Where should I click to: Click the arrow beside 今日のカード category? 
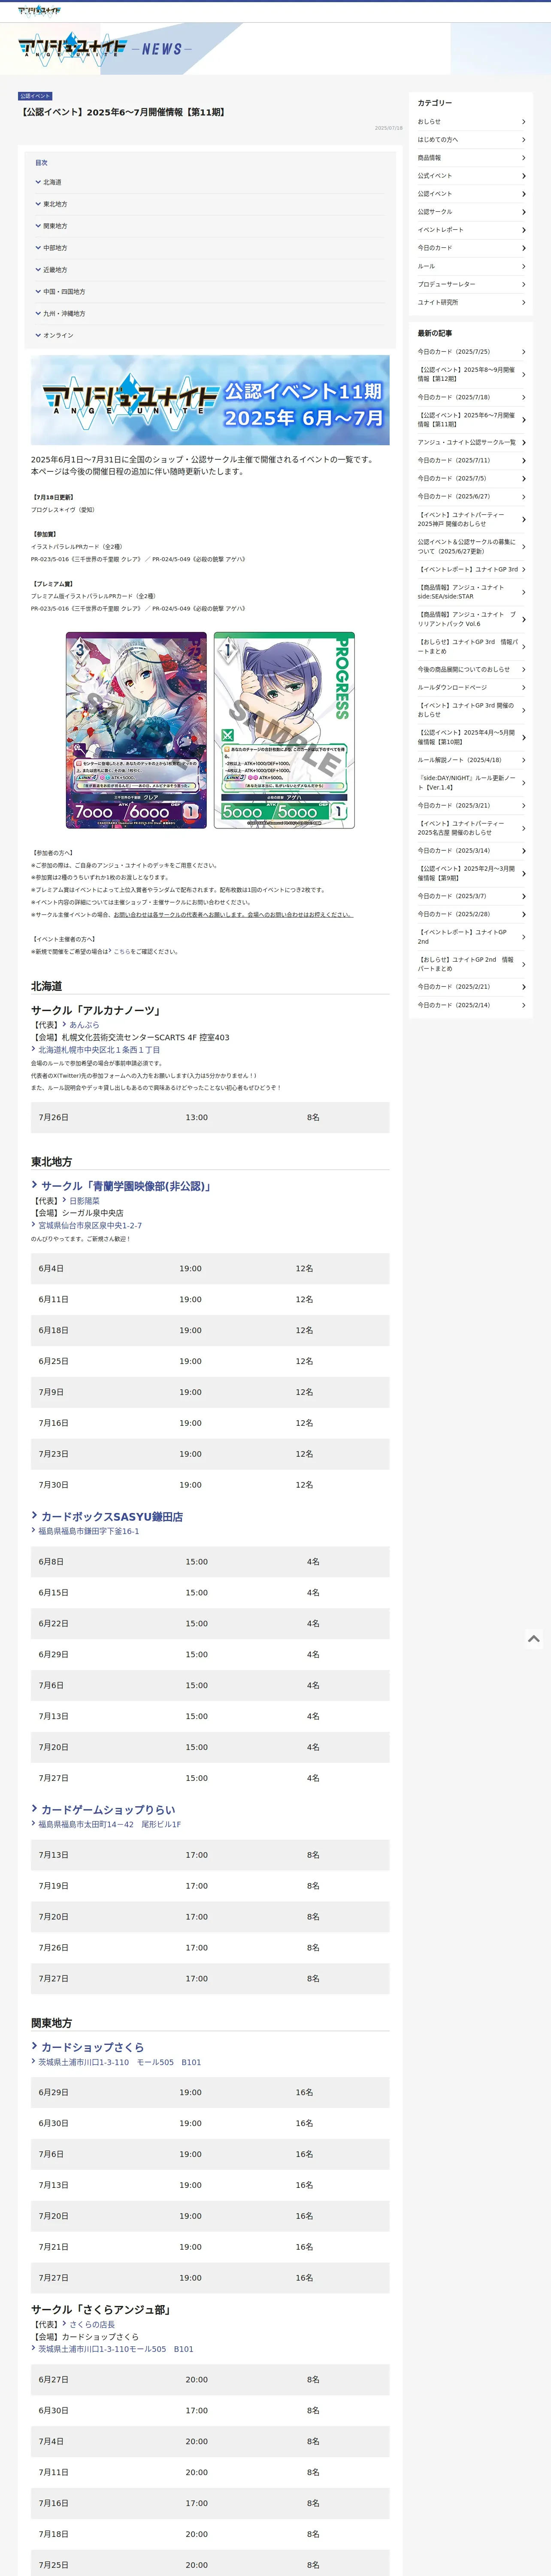[x=523, y=248]
